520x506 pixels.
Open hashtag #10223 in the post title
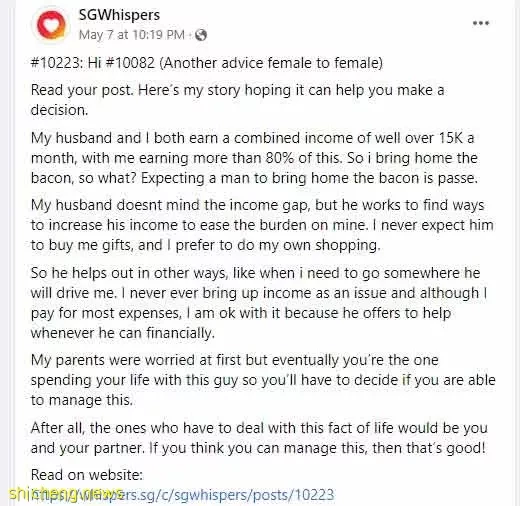pos(55,63)
